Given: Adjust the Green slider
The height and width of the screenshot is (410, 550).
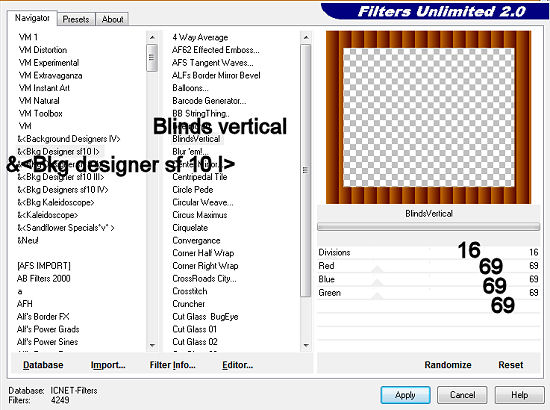Looking at the screenshot, I should click(x=428, y=293).
